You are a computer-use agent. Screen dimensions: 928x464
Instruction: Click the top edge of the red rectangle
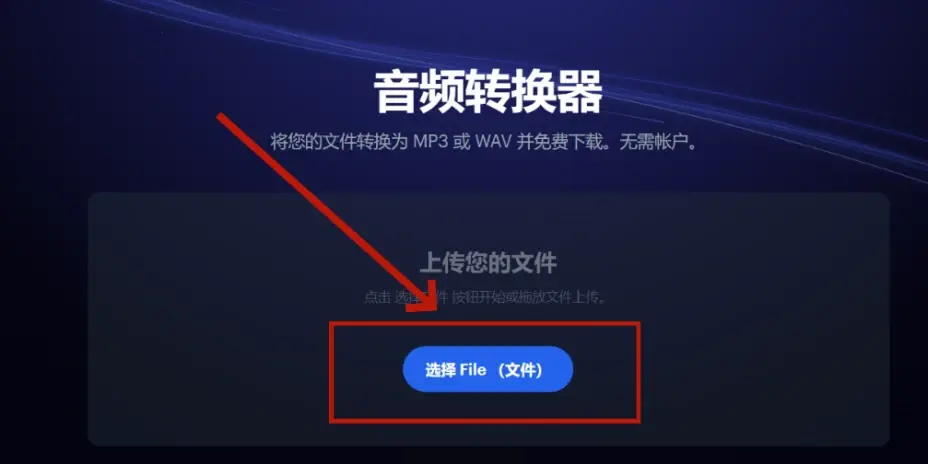coord(485,323)
